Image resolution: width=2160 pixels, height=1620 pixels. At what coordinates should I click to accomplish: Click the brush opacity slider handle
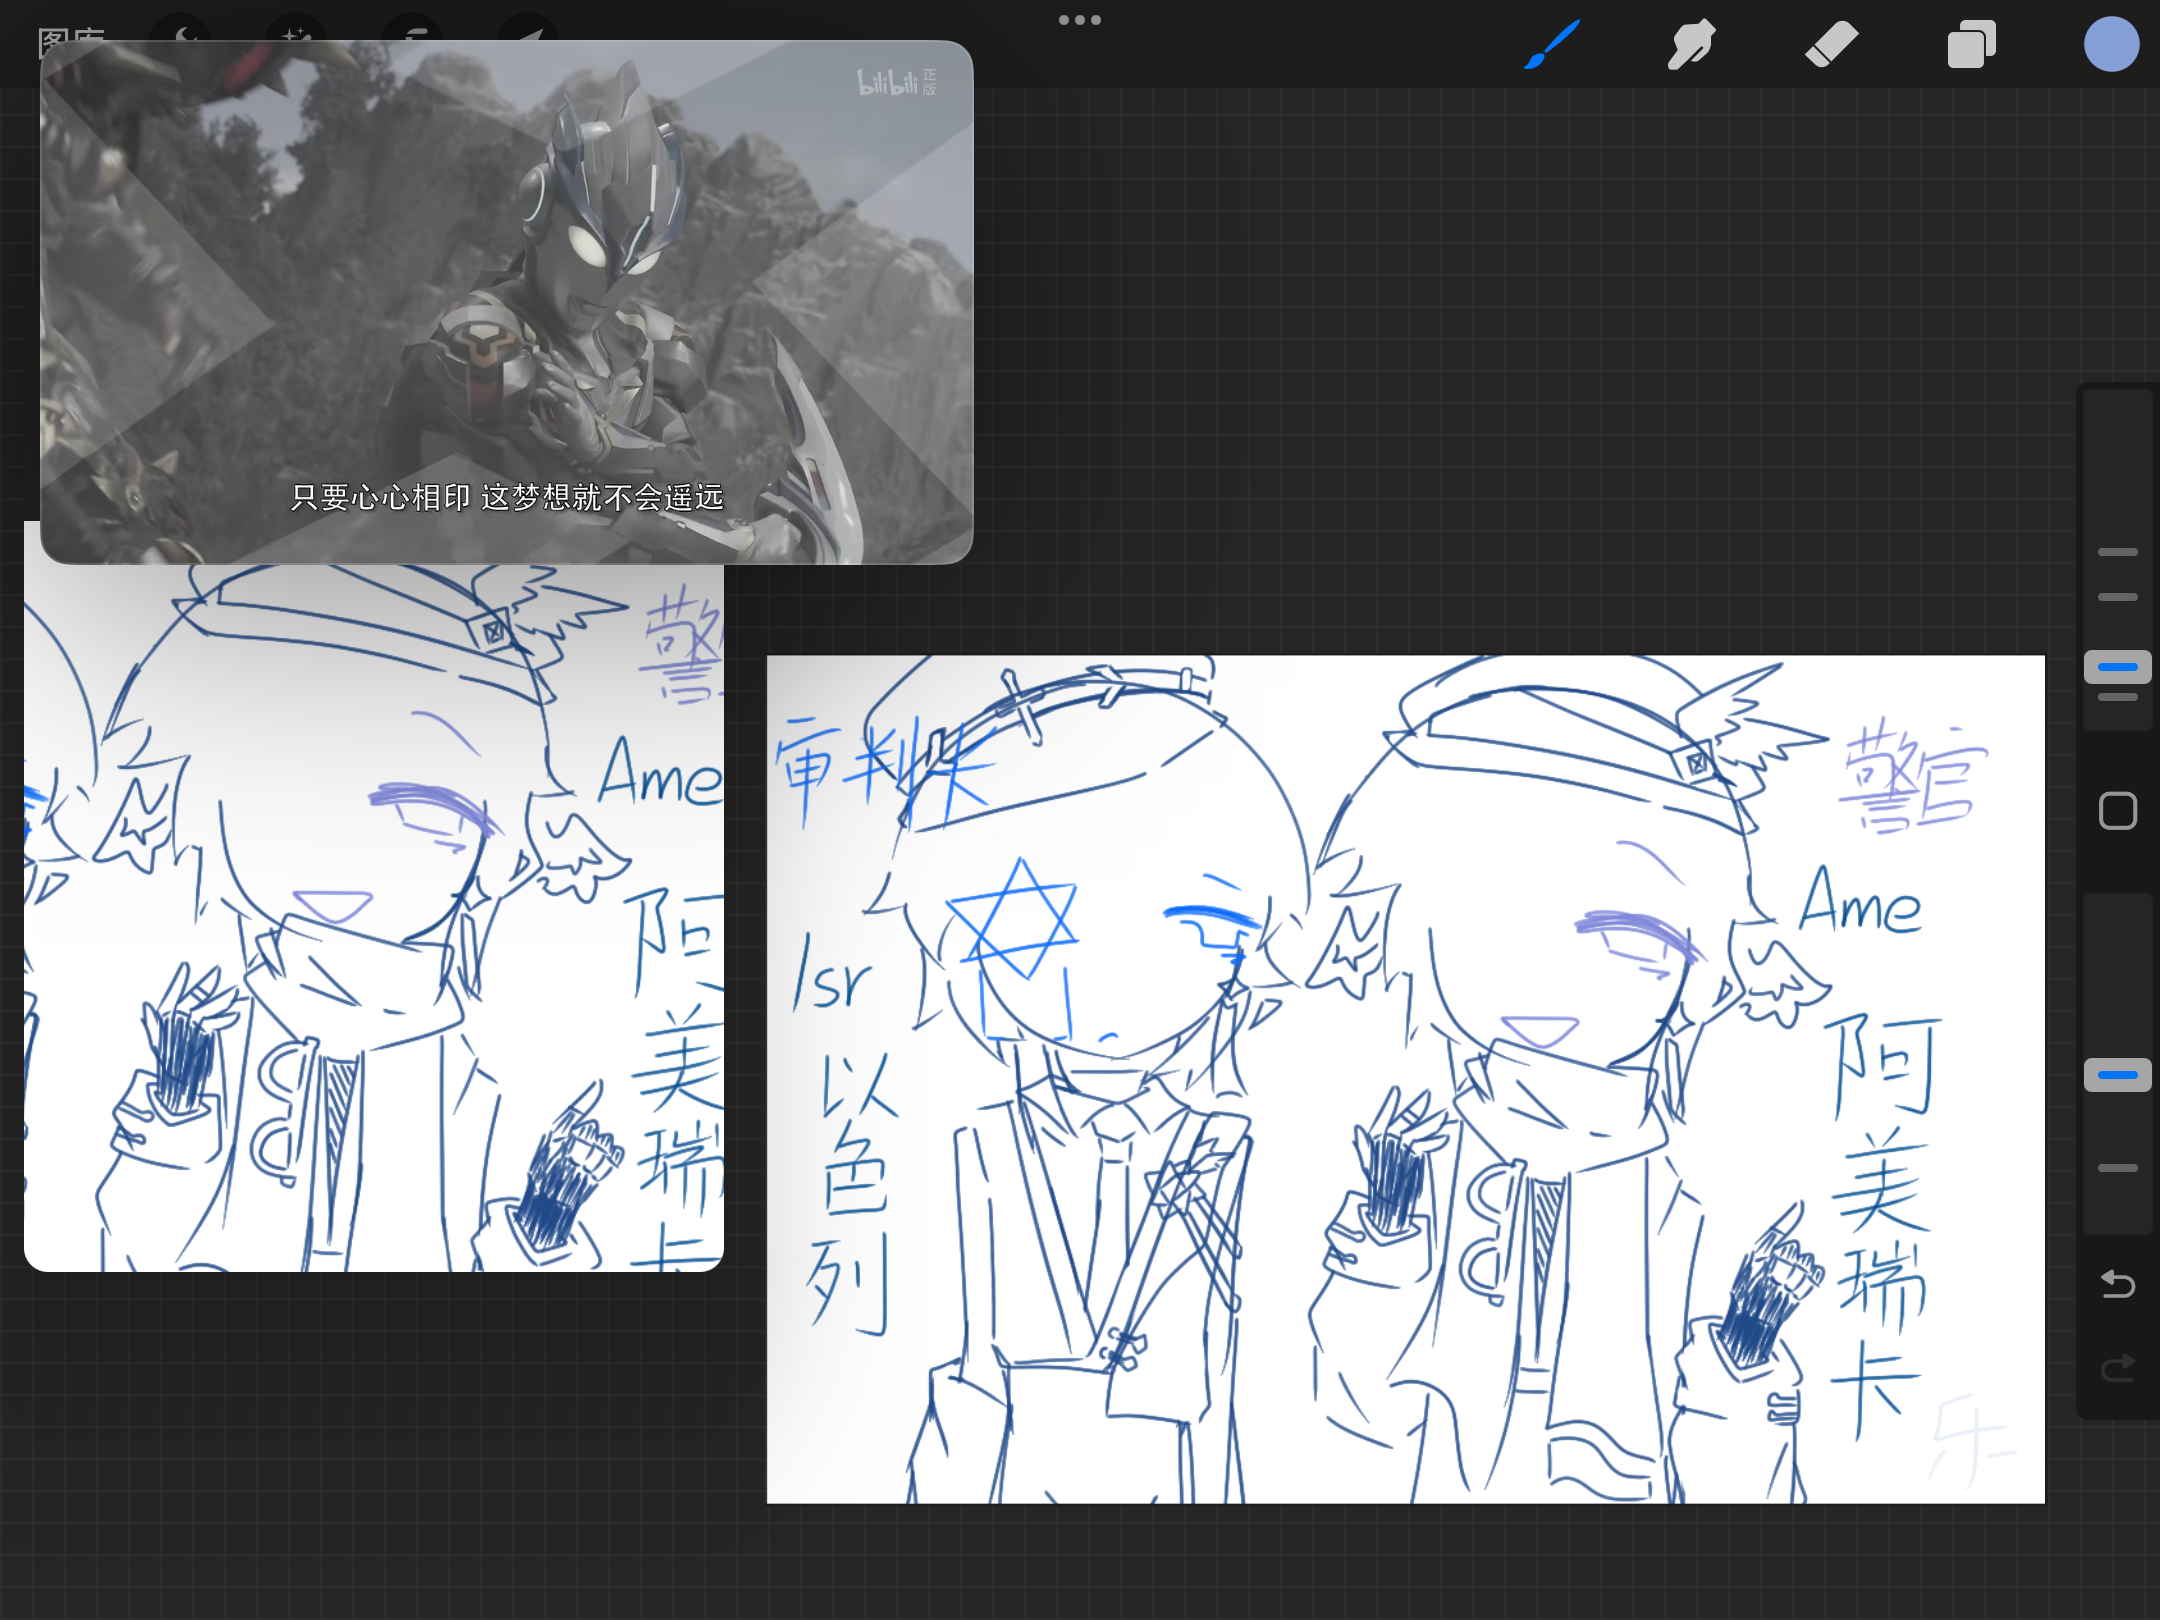point(2117,1075)
